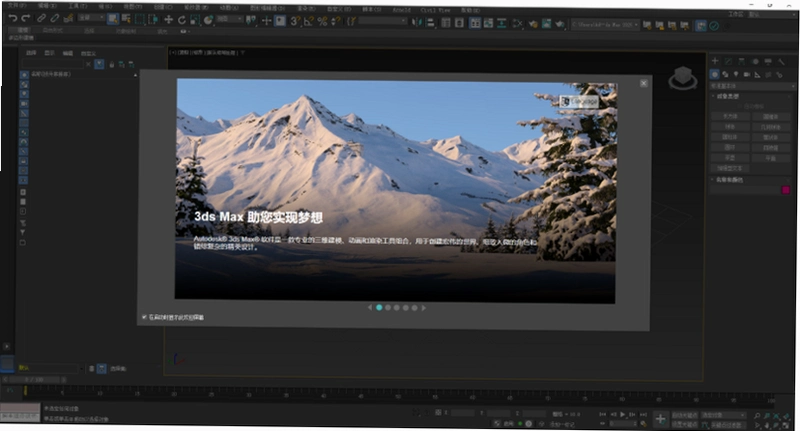800x431 pixels.
Task: Open the reference coordinate system dropdown
Action: click(x=230, y=19)
